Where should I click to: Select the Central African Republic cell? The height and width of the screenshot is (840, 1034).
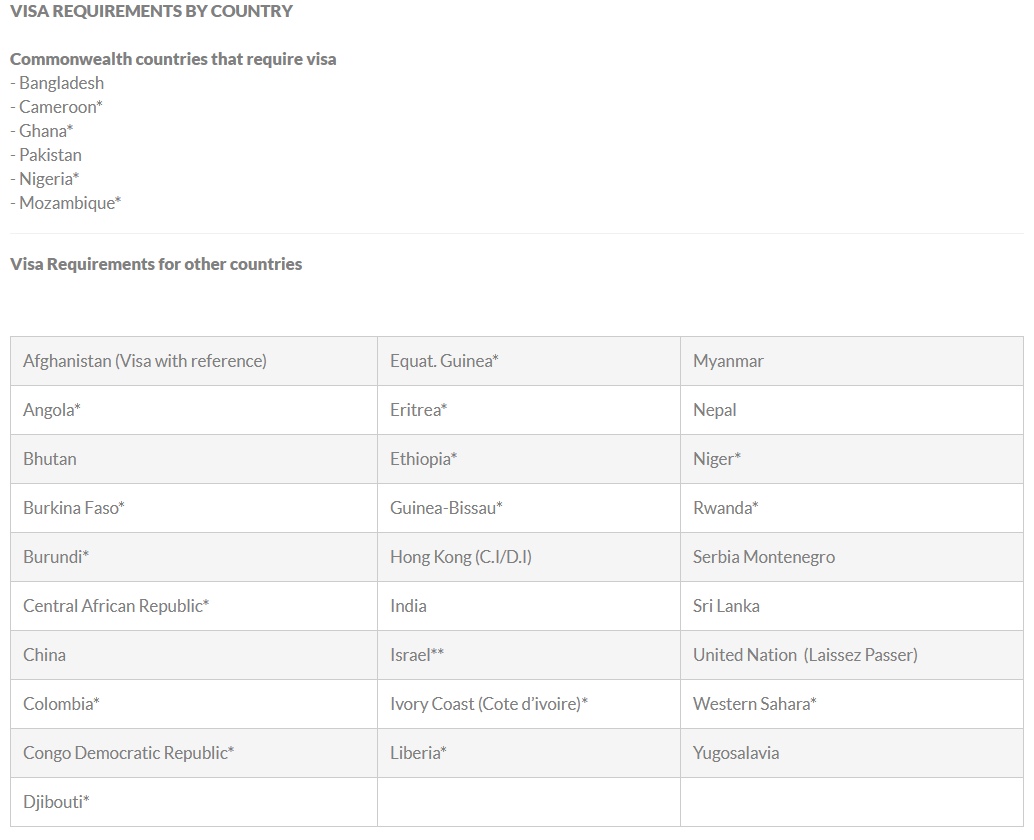(116, 606)
